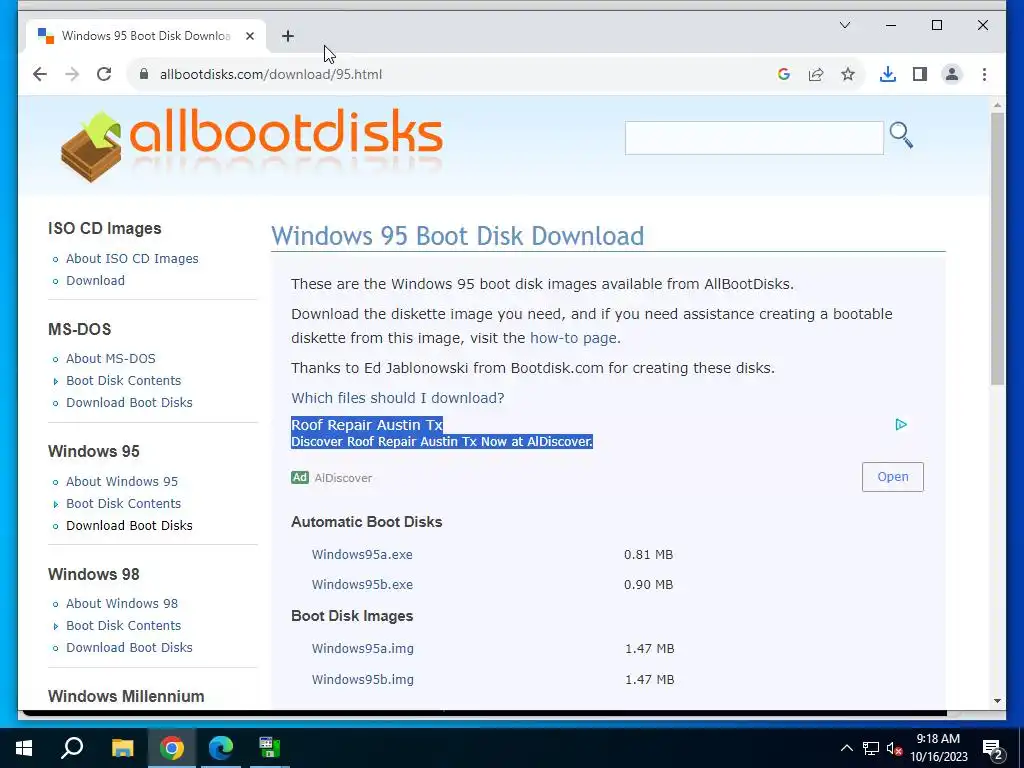Click the 0.90 MB size value

coord(648,584)
